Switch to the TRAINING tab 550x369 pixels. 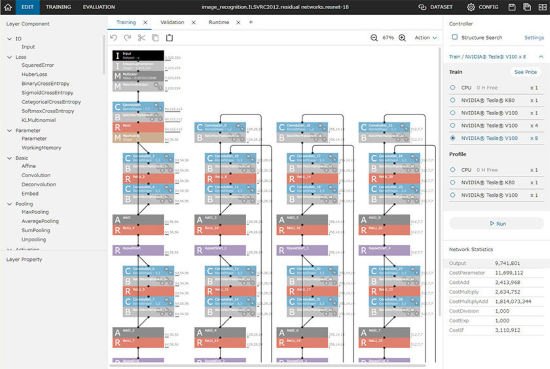(58, 7)
